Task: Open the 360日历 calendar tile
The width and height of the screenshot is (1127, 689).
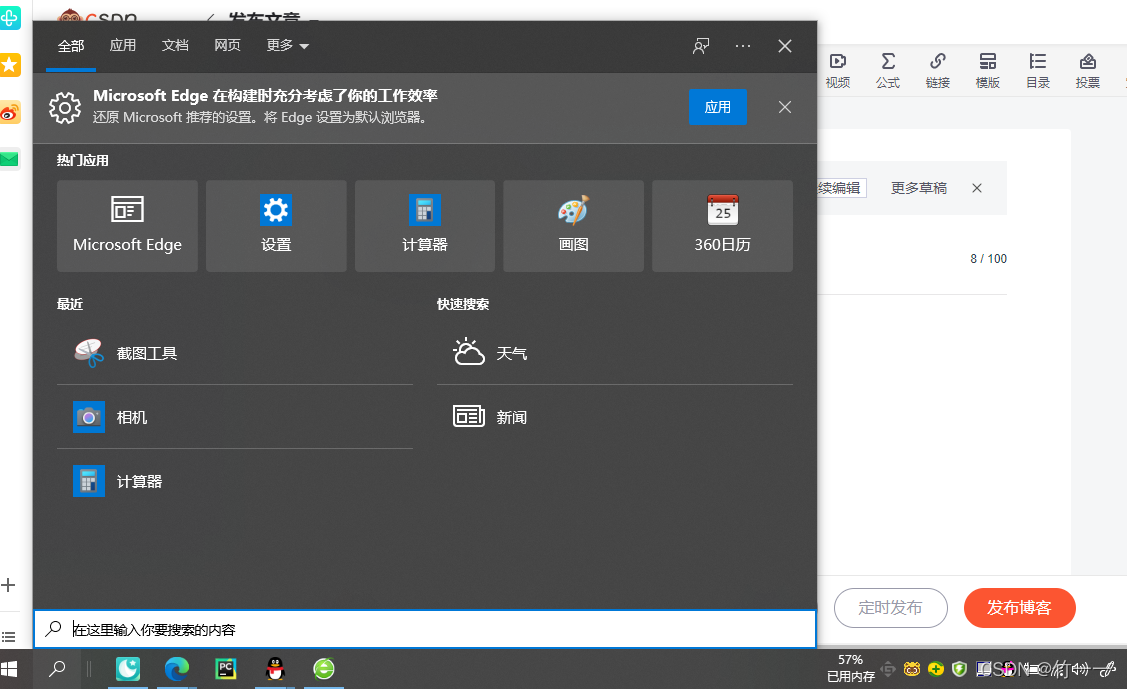Action: click(x=722, y=226)
